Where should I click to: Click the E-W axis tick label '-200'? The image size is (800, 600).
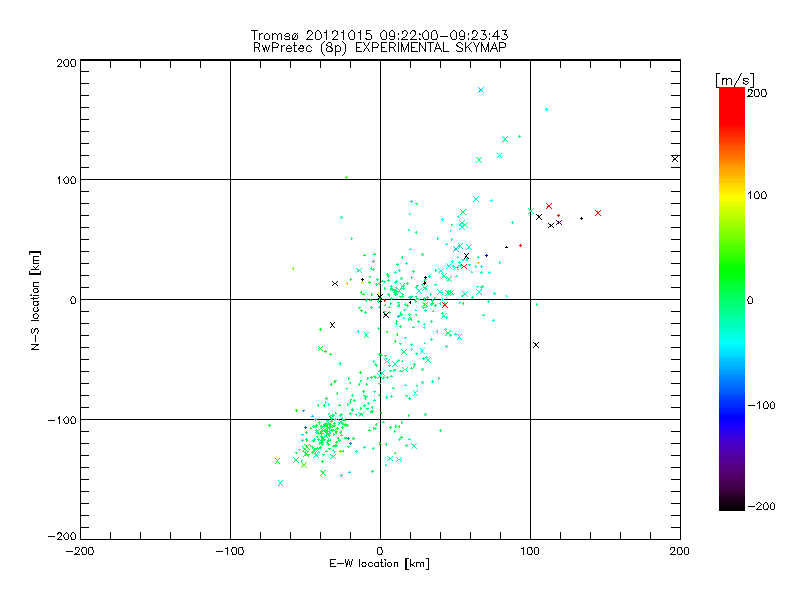(x=80, y=552)
